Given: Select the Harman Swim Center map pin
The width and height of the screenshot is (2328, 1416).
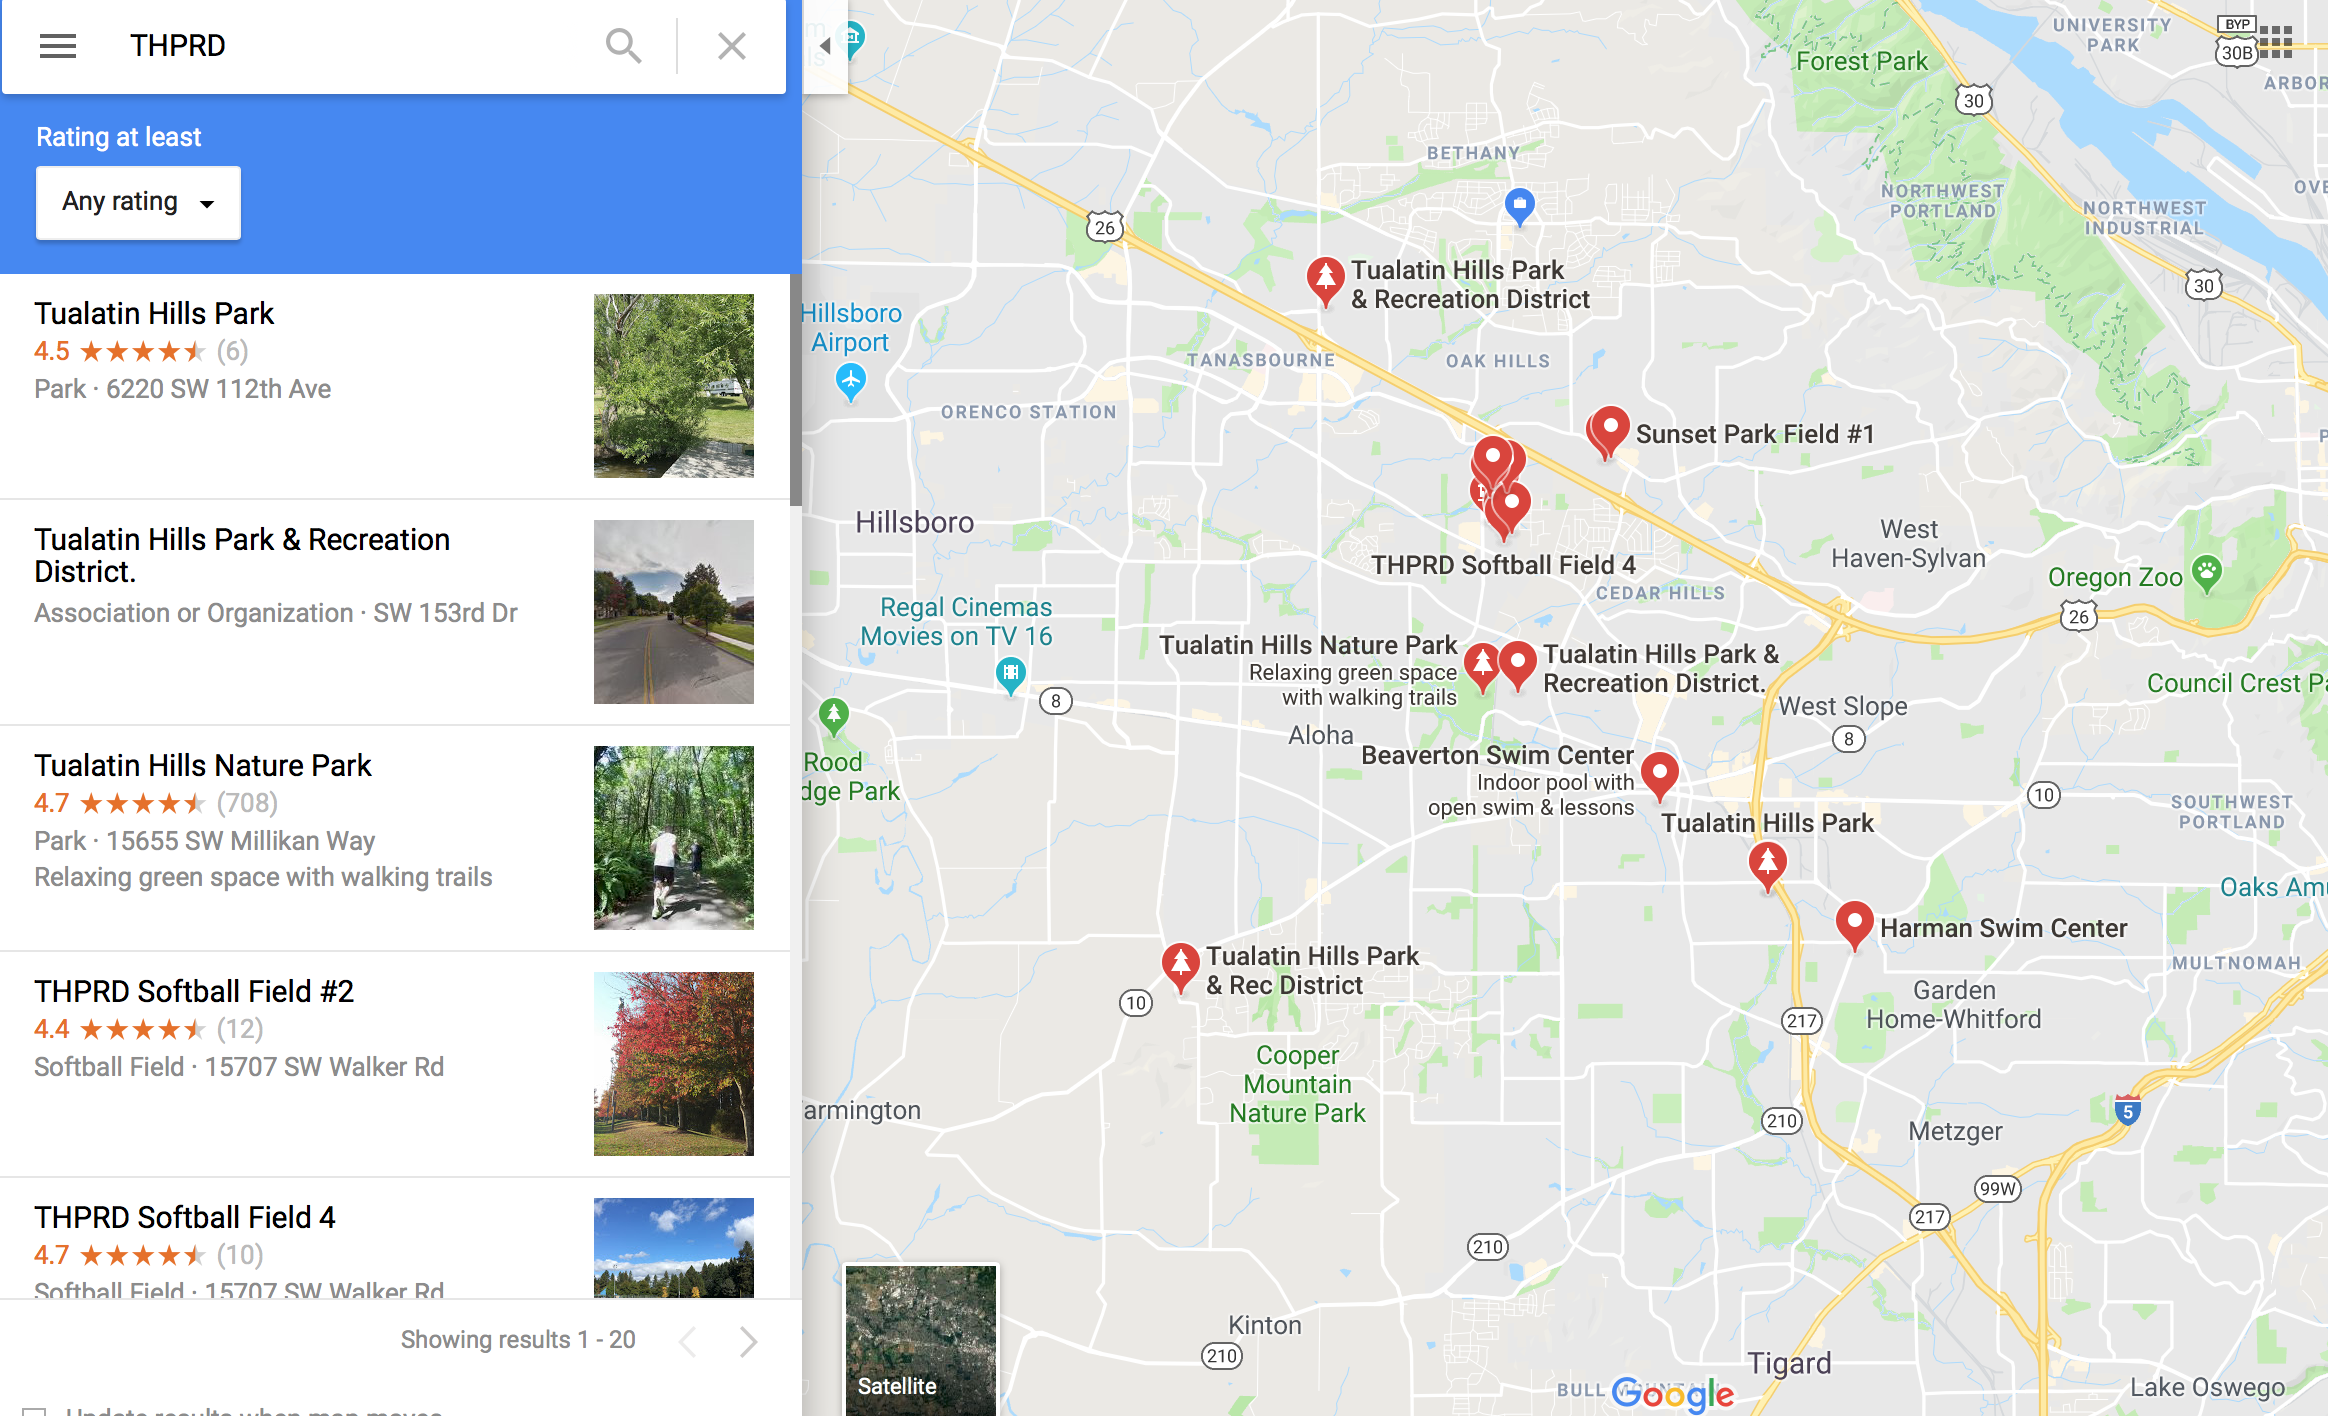Looking at the screenshot, I should (x=1854, y=926).
